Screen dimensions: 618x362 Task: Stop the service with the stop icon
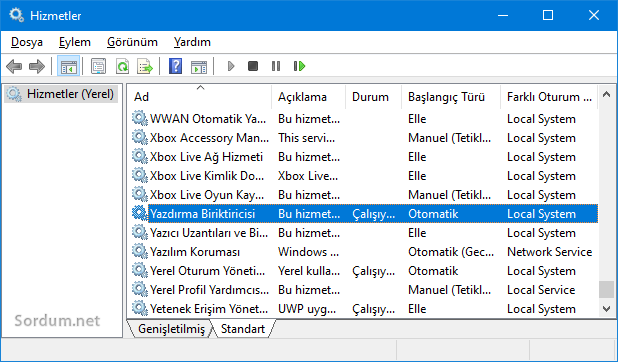(253, 66)
